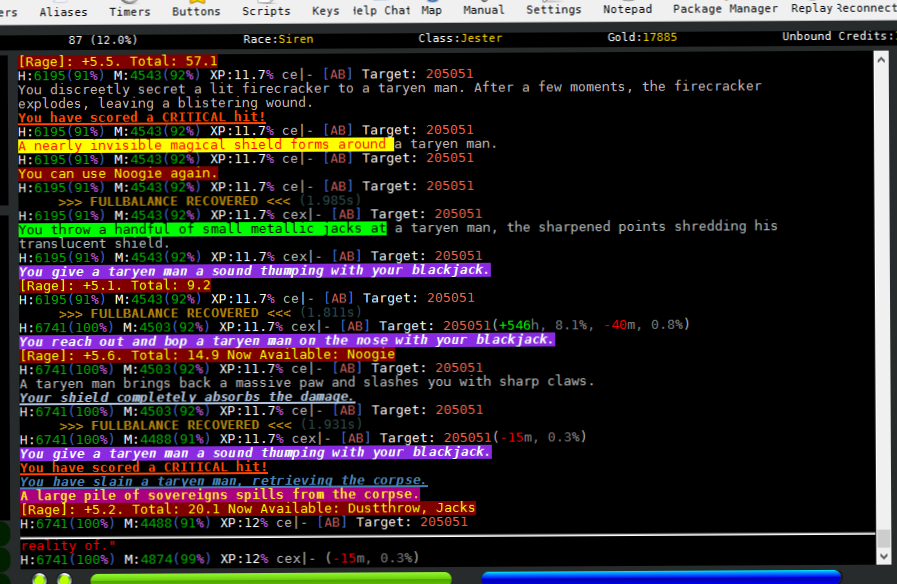
Task: Open the Manual from toolbar
Action: tap(483, 10)
